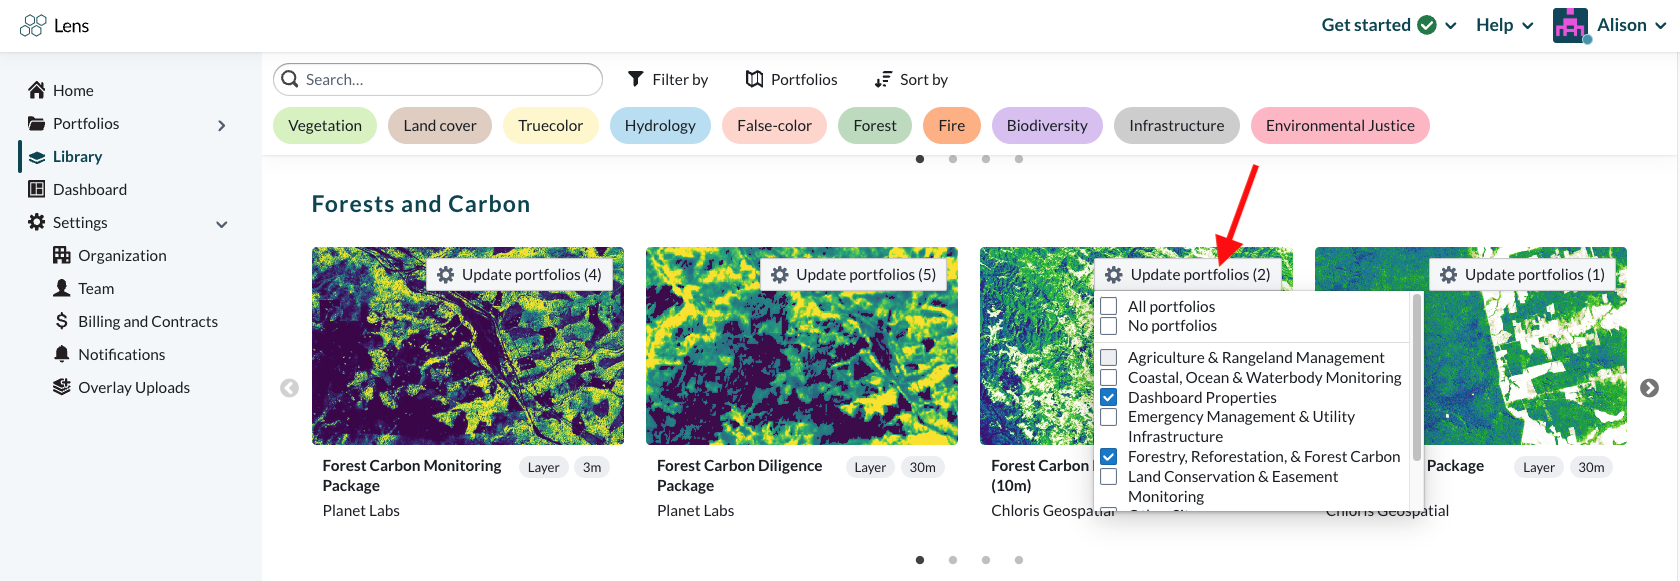This screenshot has height=581, width=1680.
Task: Click the right carousel arrow
Action: pyautogui.click(x=1649, y=388)
